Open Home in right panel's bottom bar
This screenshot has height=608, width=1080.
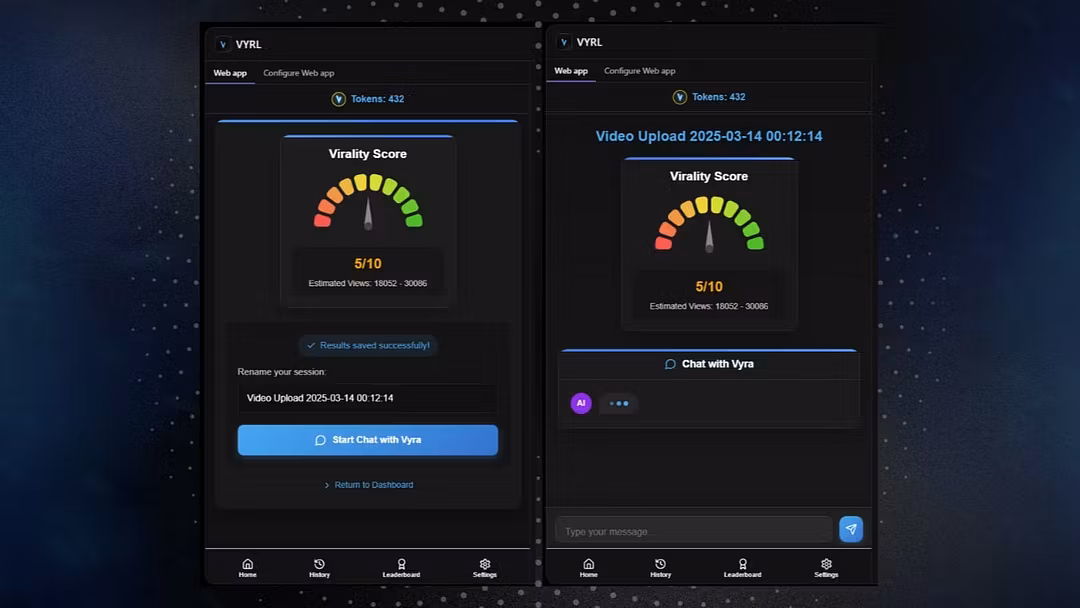click(x=588, y=568)
